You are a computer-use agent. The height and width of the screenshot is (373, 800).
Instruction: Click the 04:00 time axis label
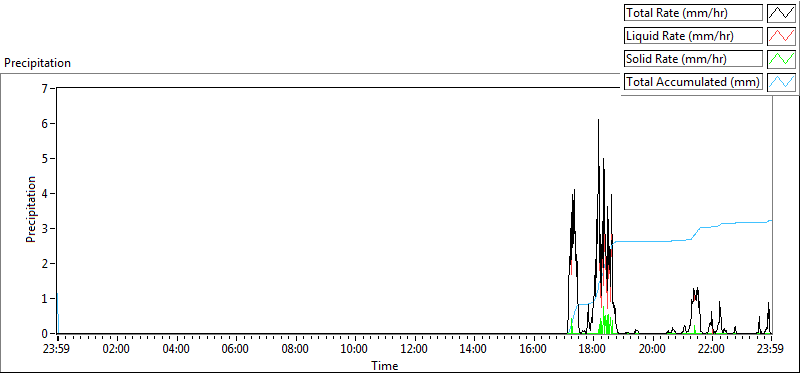(177, 350)
